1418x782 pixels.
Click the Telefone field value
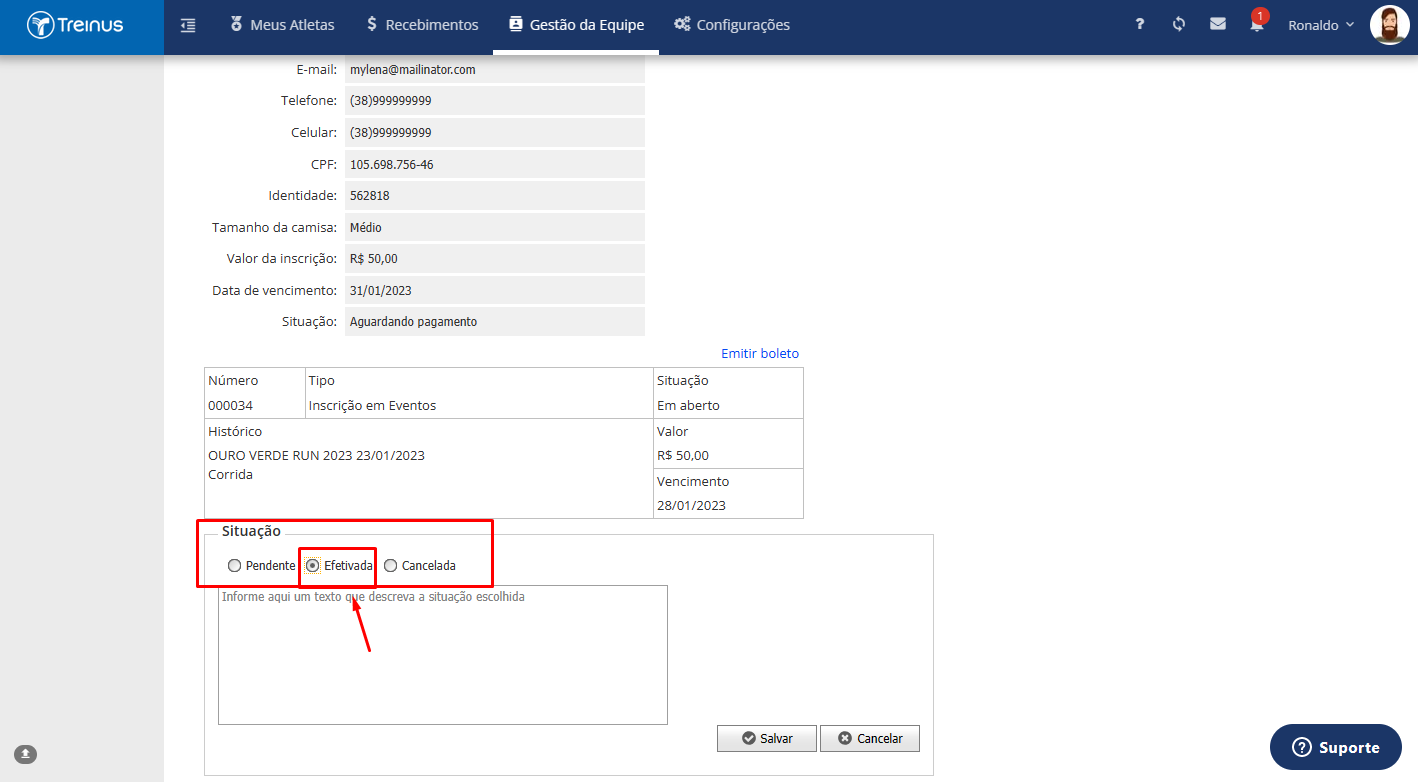495,101
